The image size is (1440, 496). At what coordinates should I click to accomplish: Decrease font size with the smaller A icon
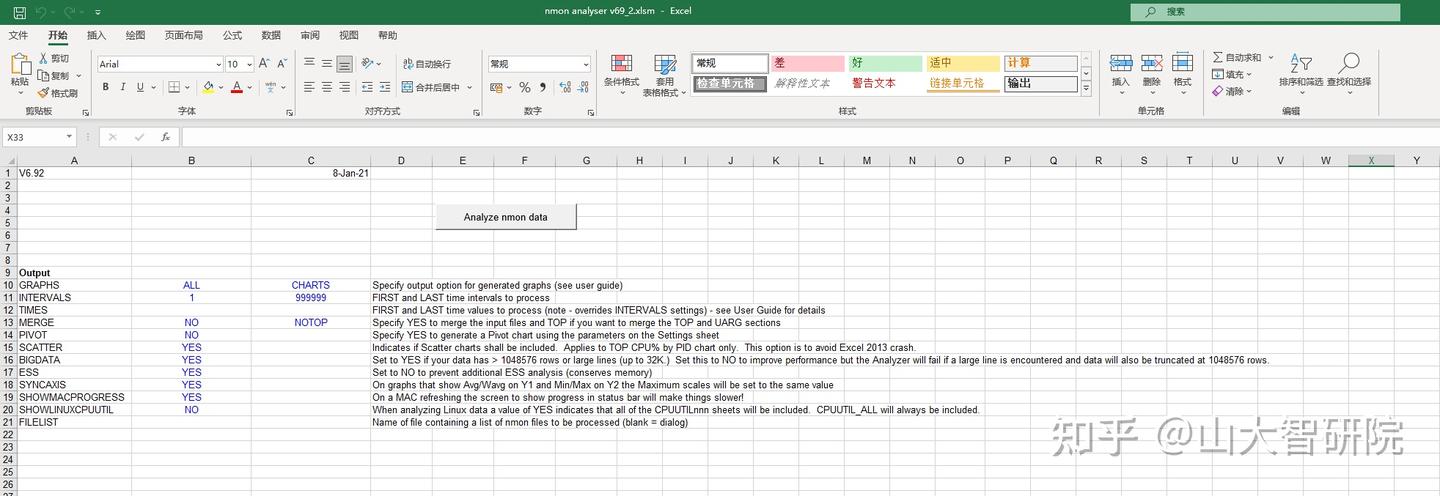tap(282, 63)
